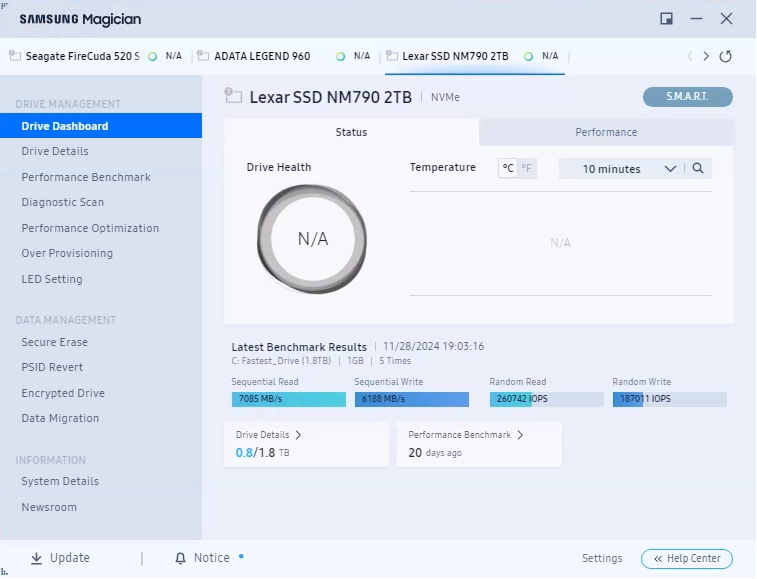This screenshot has width=757, height=579.
Task: Click the temperature search magnifier icon
Action: coord(698,168)
